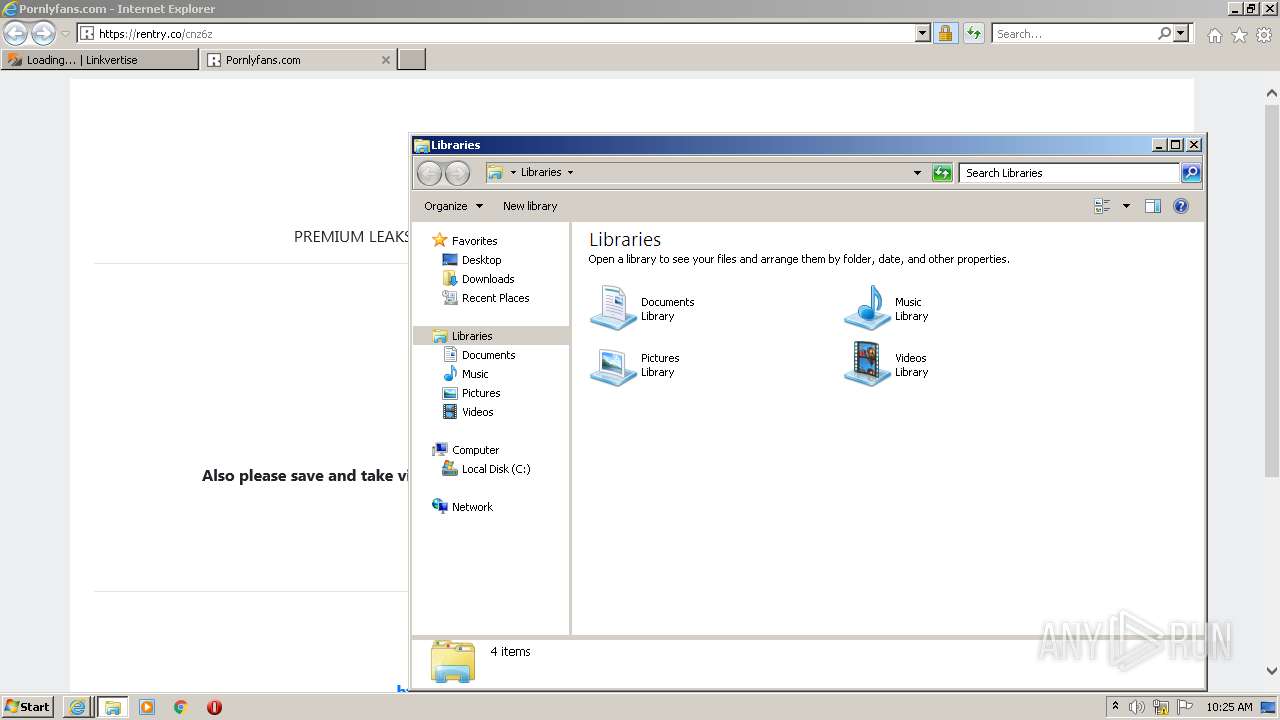This screenshot has height=720, width=1280.
Task: Open the Documents library icon in main pane
Action: [x=612, y=308]
